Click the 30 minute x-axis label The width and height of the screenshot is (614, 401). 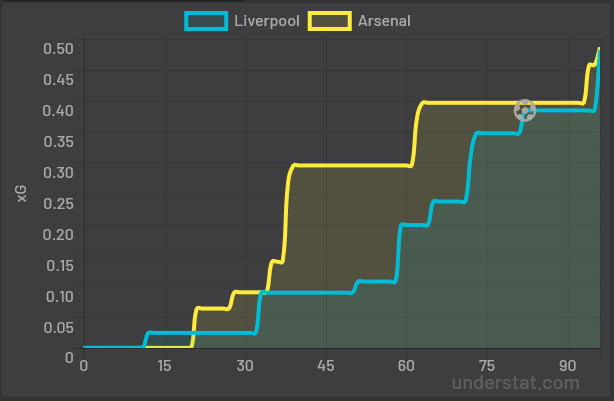click(245, 366)
